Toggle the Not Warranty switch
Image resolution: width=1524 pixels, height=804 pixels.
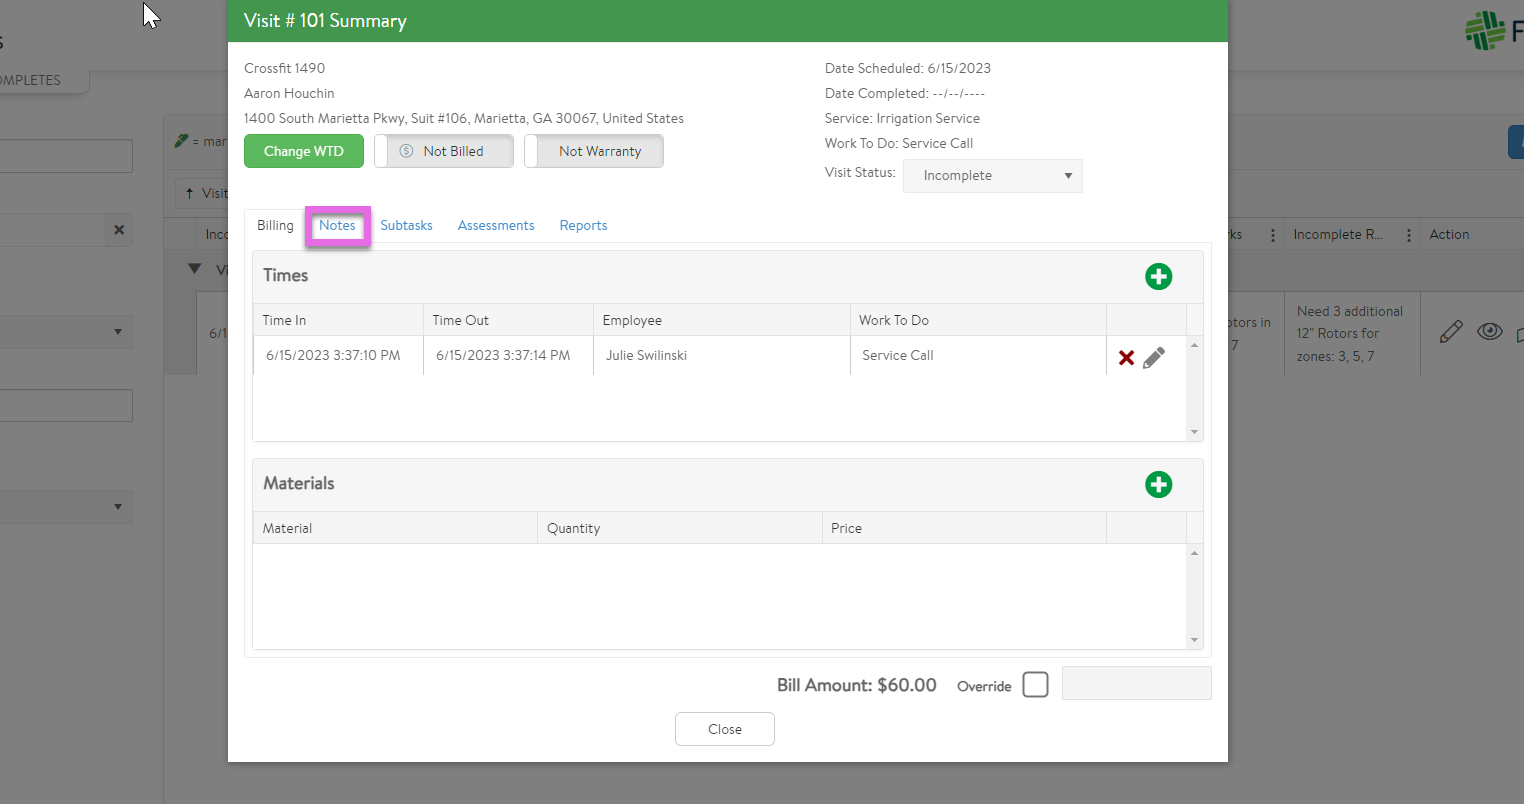coord(594,151)
